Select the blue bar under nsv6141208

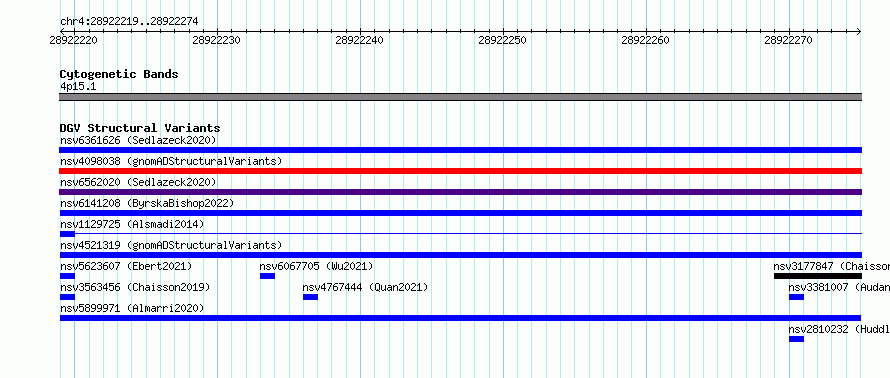coord(460,213)
